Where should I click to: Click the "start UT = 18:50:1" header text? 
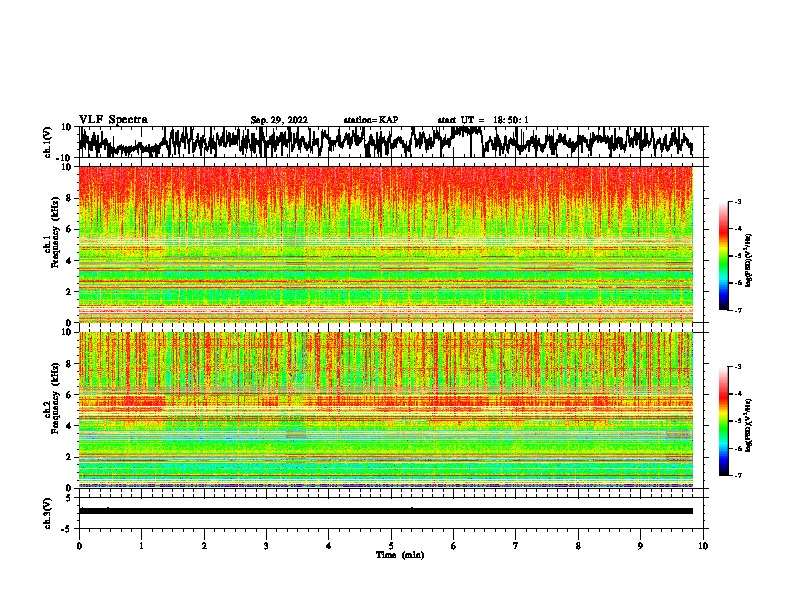(483, 120)
